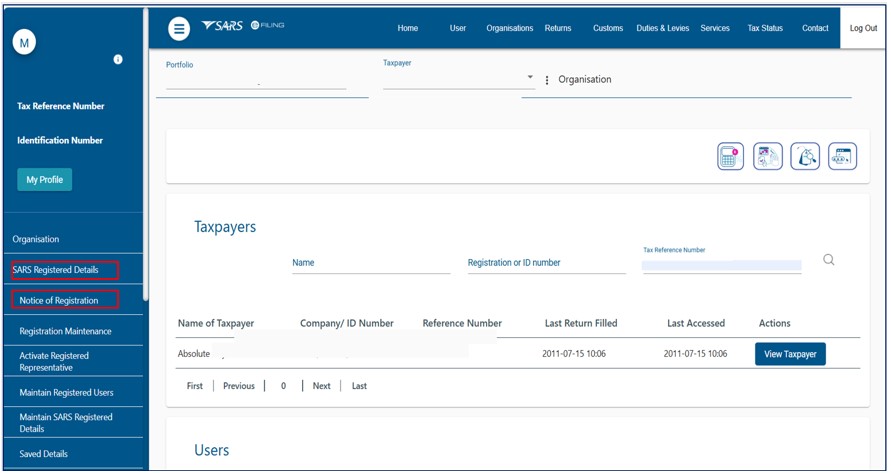891x473 pixels.
Task: Open the calculator icon tile
Action: (730, 156)
